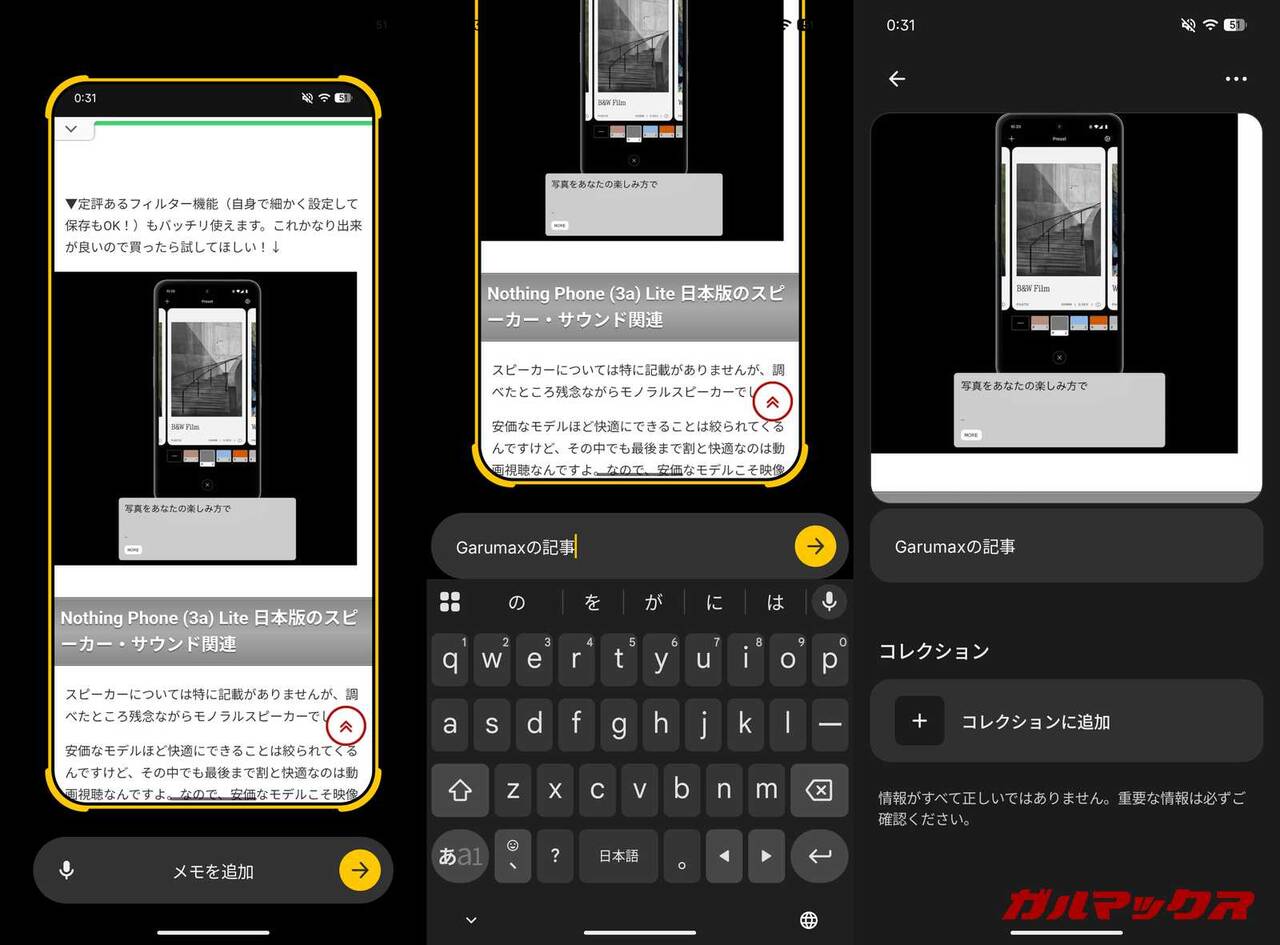The image size is (1280, 945).
Task: Submit the Garumaxの記事 memo with yellow arrow
Action: (815, 546)
